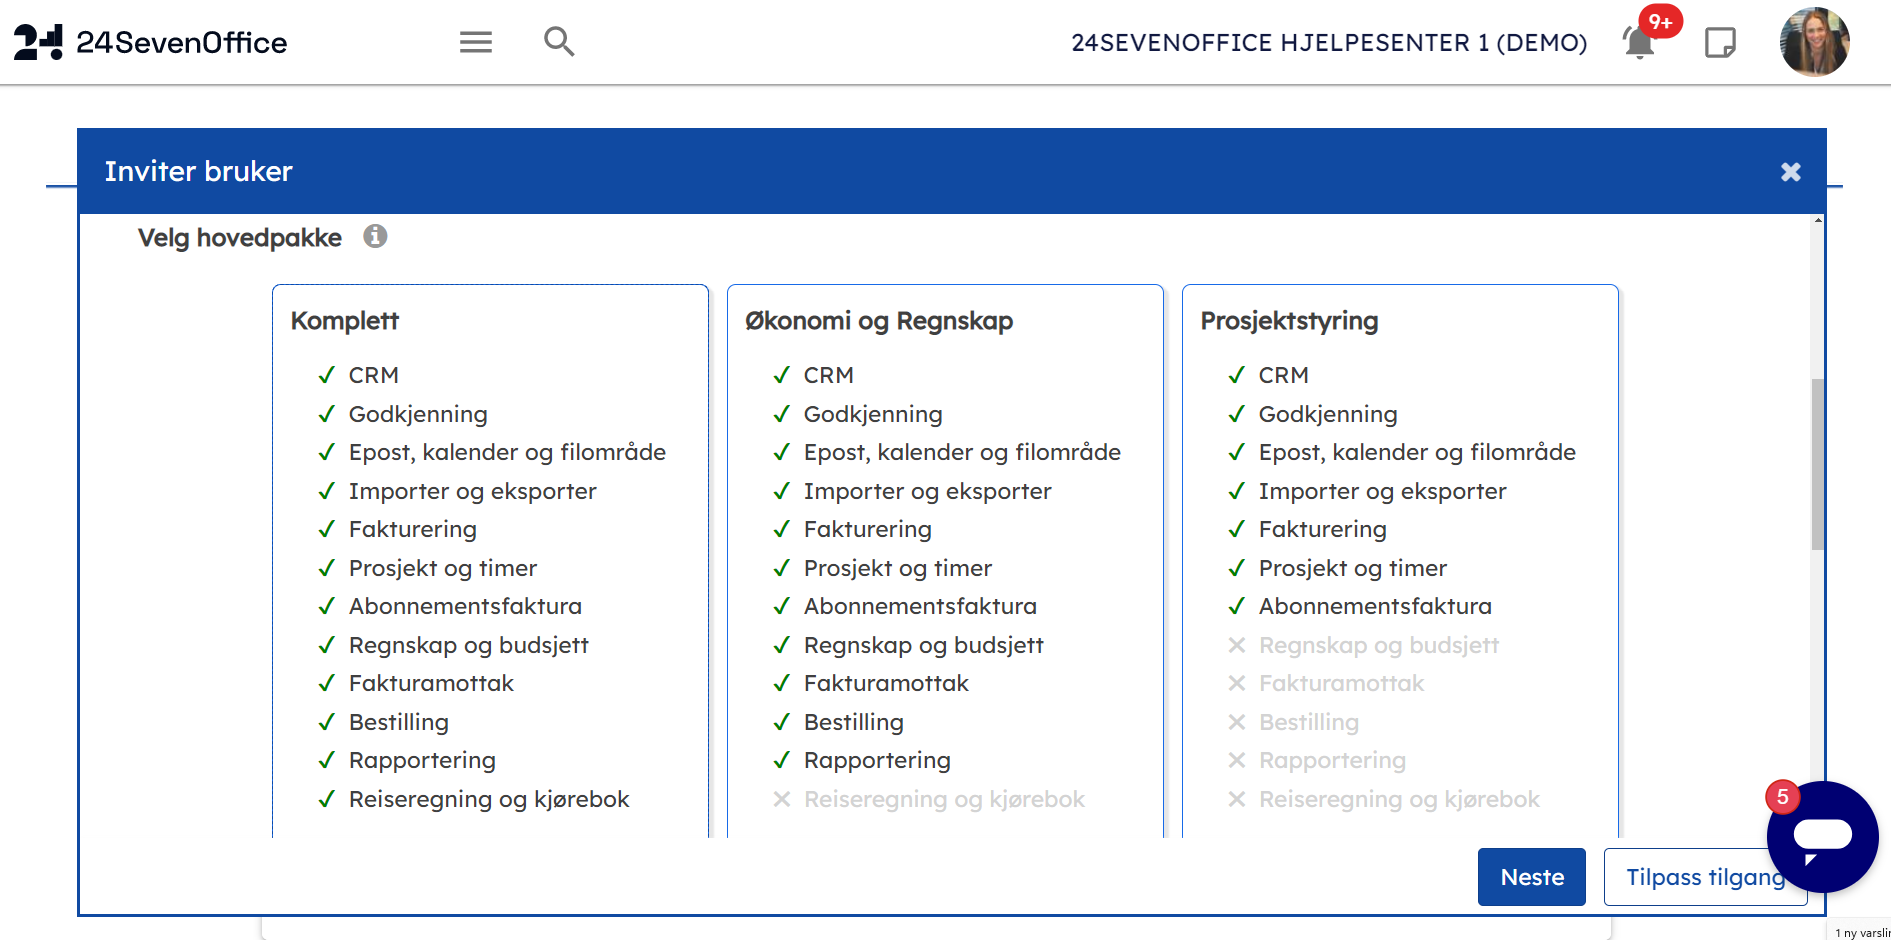Screen dimensions: 1891x940
Task: Open the notifications bell
Action: tap(1638, 43)
